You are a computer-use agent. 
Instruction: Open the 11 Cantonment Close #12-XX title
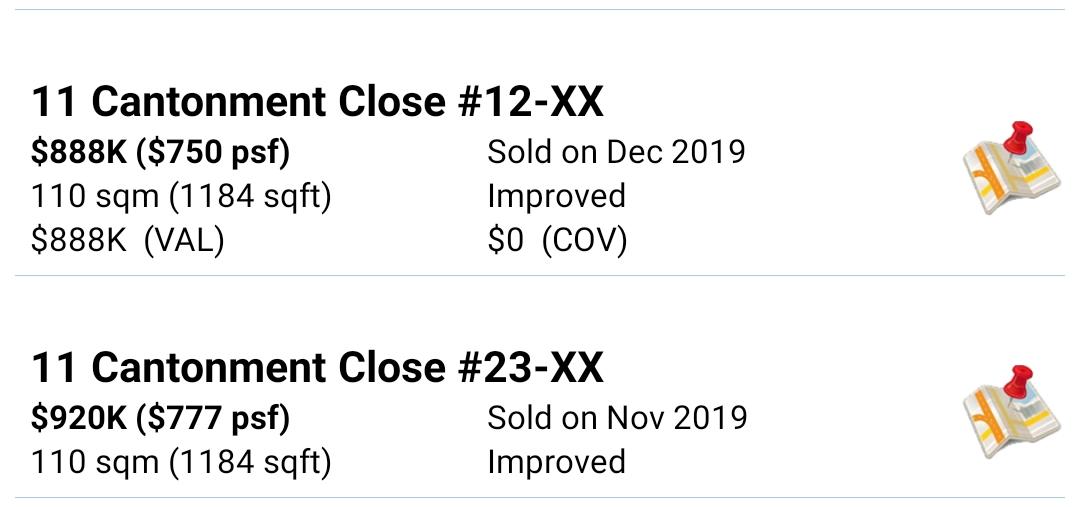[x=317, y=102]
